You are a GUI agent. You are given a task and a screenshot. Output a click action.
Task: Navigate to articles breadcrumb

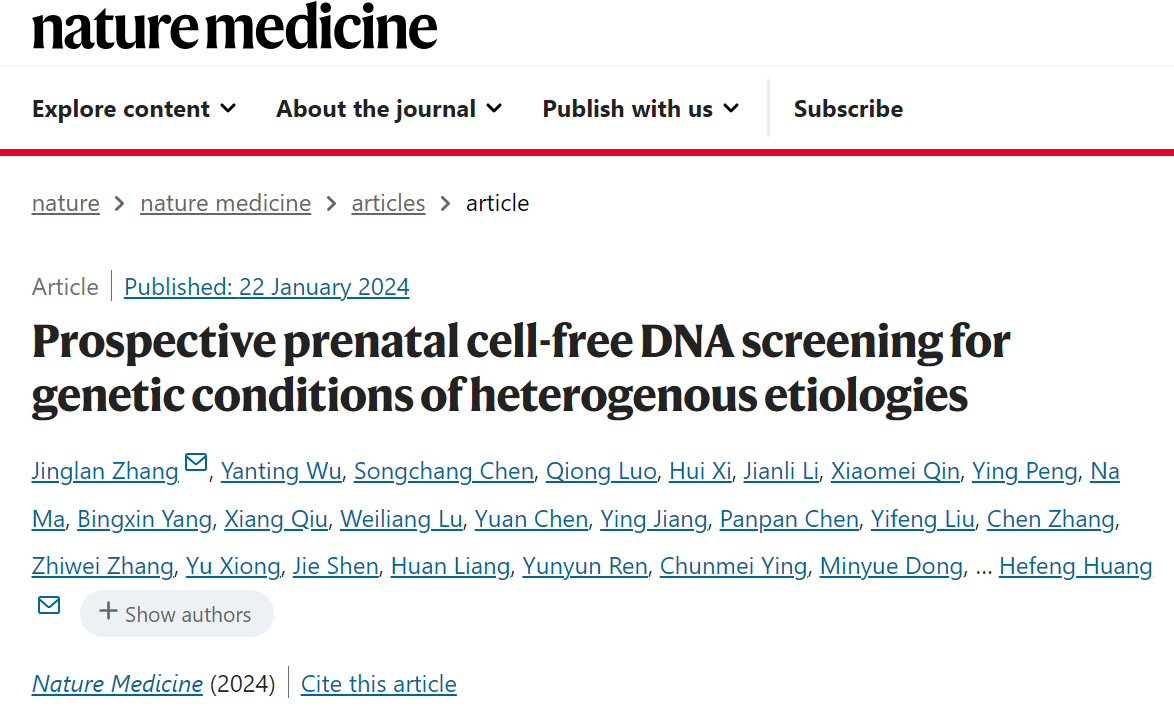(388, 203)
